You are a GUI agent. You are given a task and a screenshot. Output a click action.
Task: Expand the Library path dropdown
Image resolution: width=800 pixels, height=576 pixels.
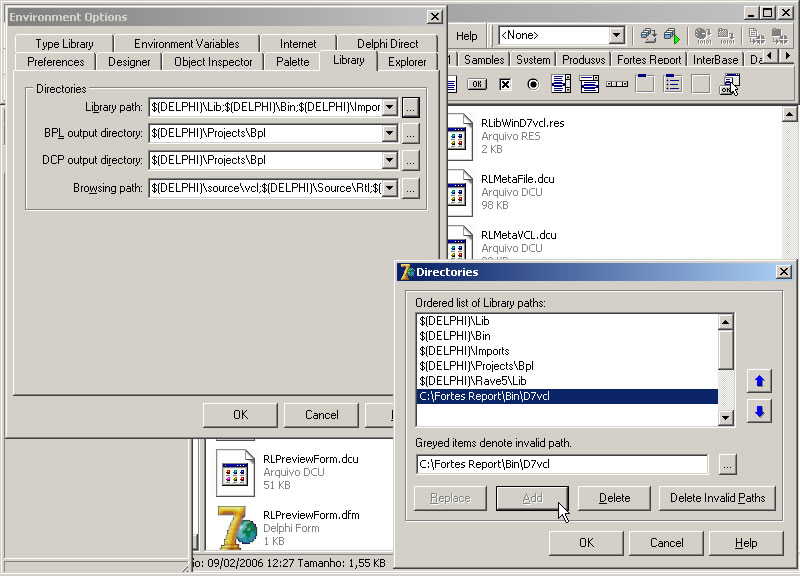pyautogui.click(x=390, y=107)
